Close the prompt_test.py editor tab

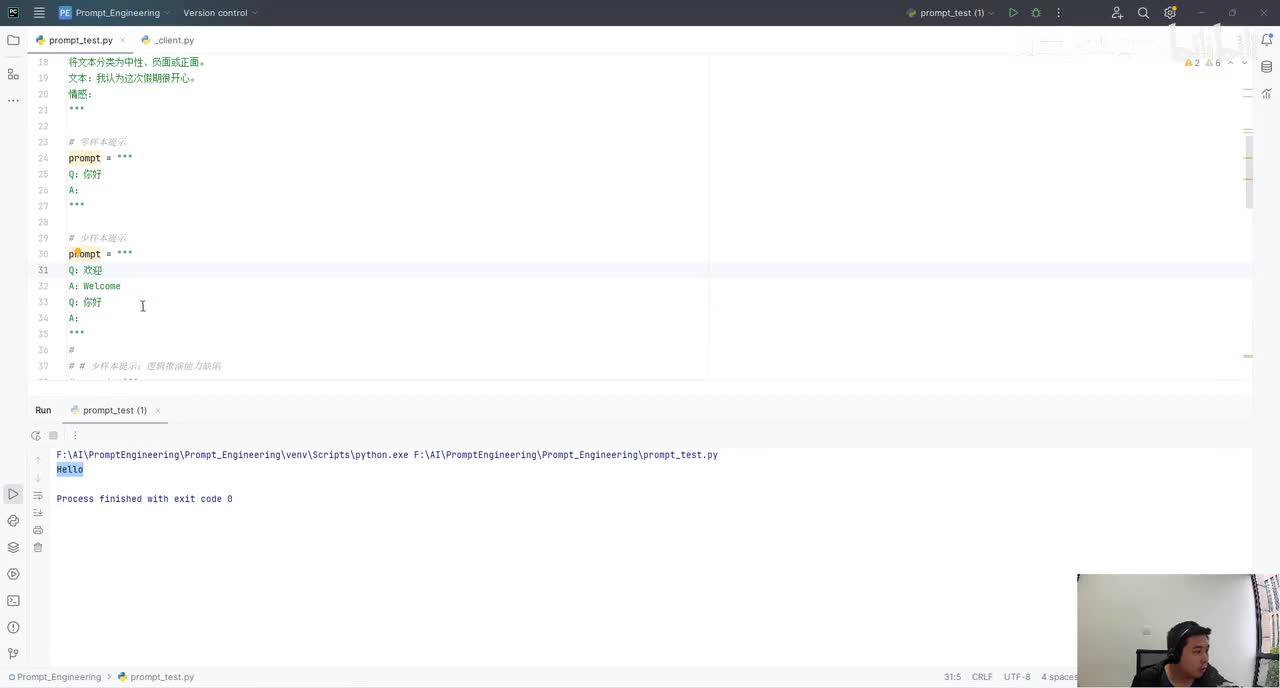pos(123,40)
